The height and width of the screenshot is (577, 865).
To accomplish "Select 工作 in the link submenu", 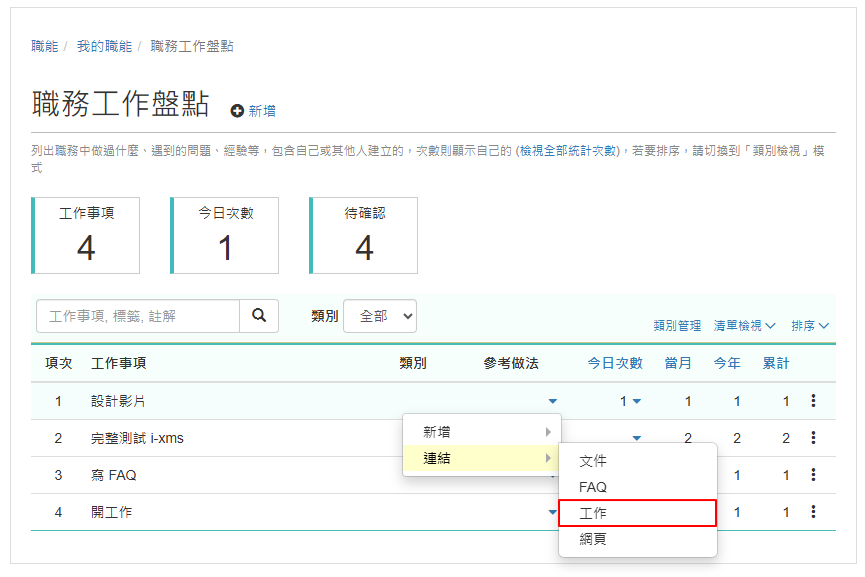I will [x=638, y=513].
